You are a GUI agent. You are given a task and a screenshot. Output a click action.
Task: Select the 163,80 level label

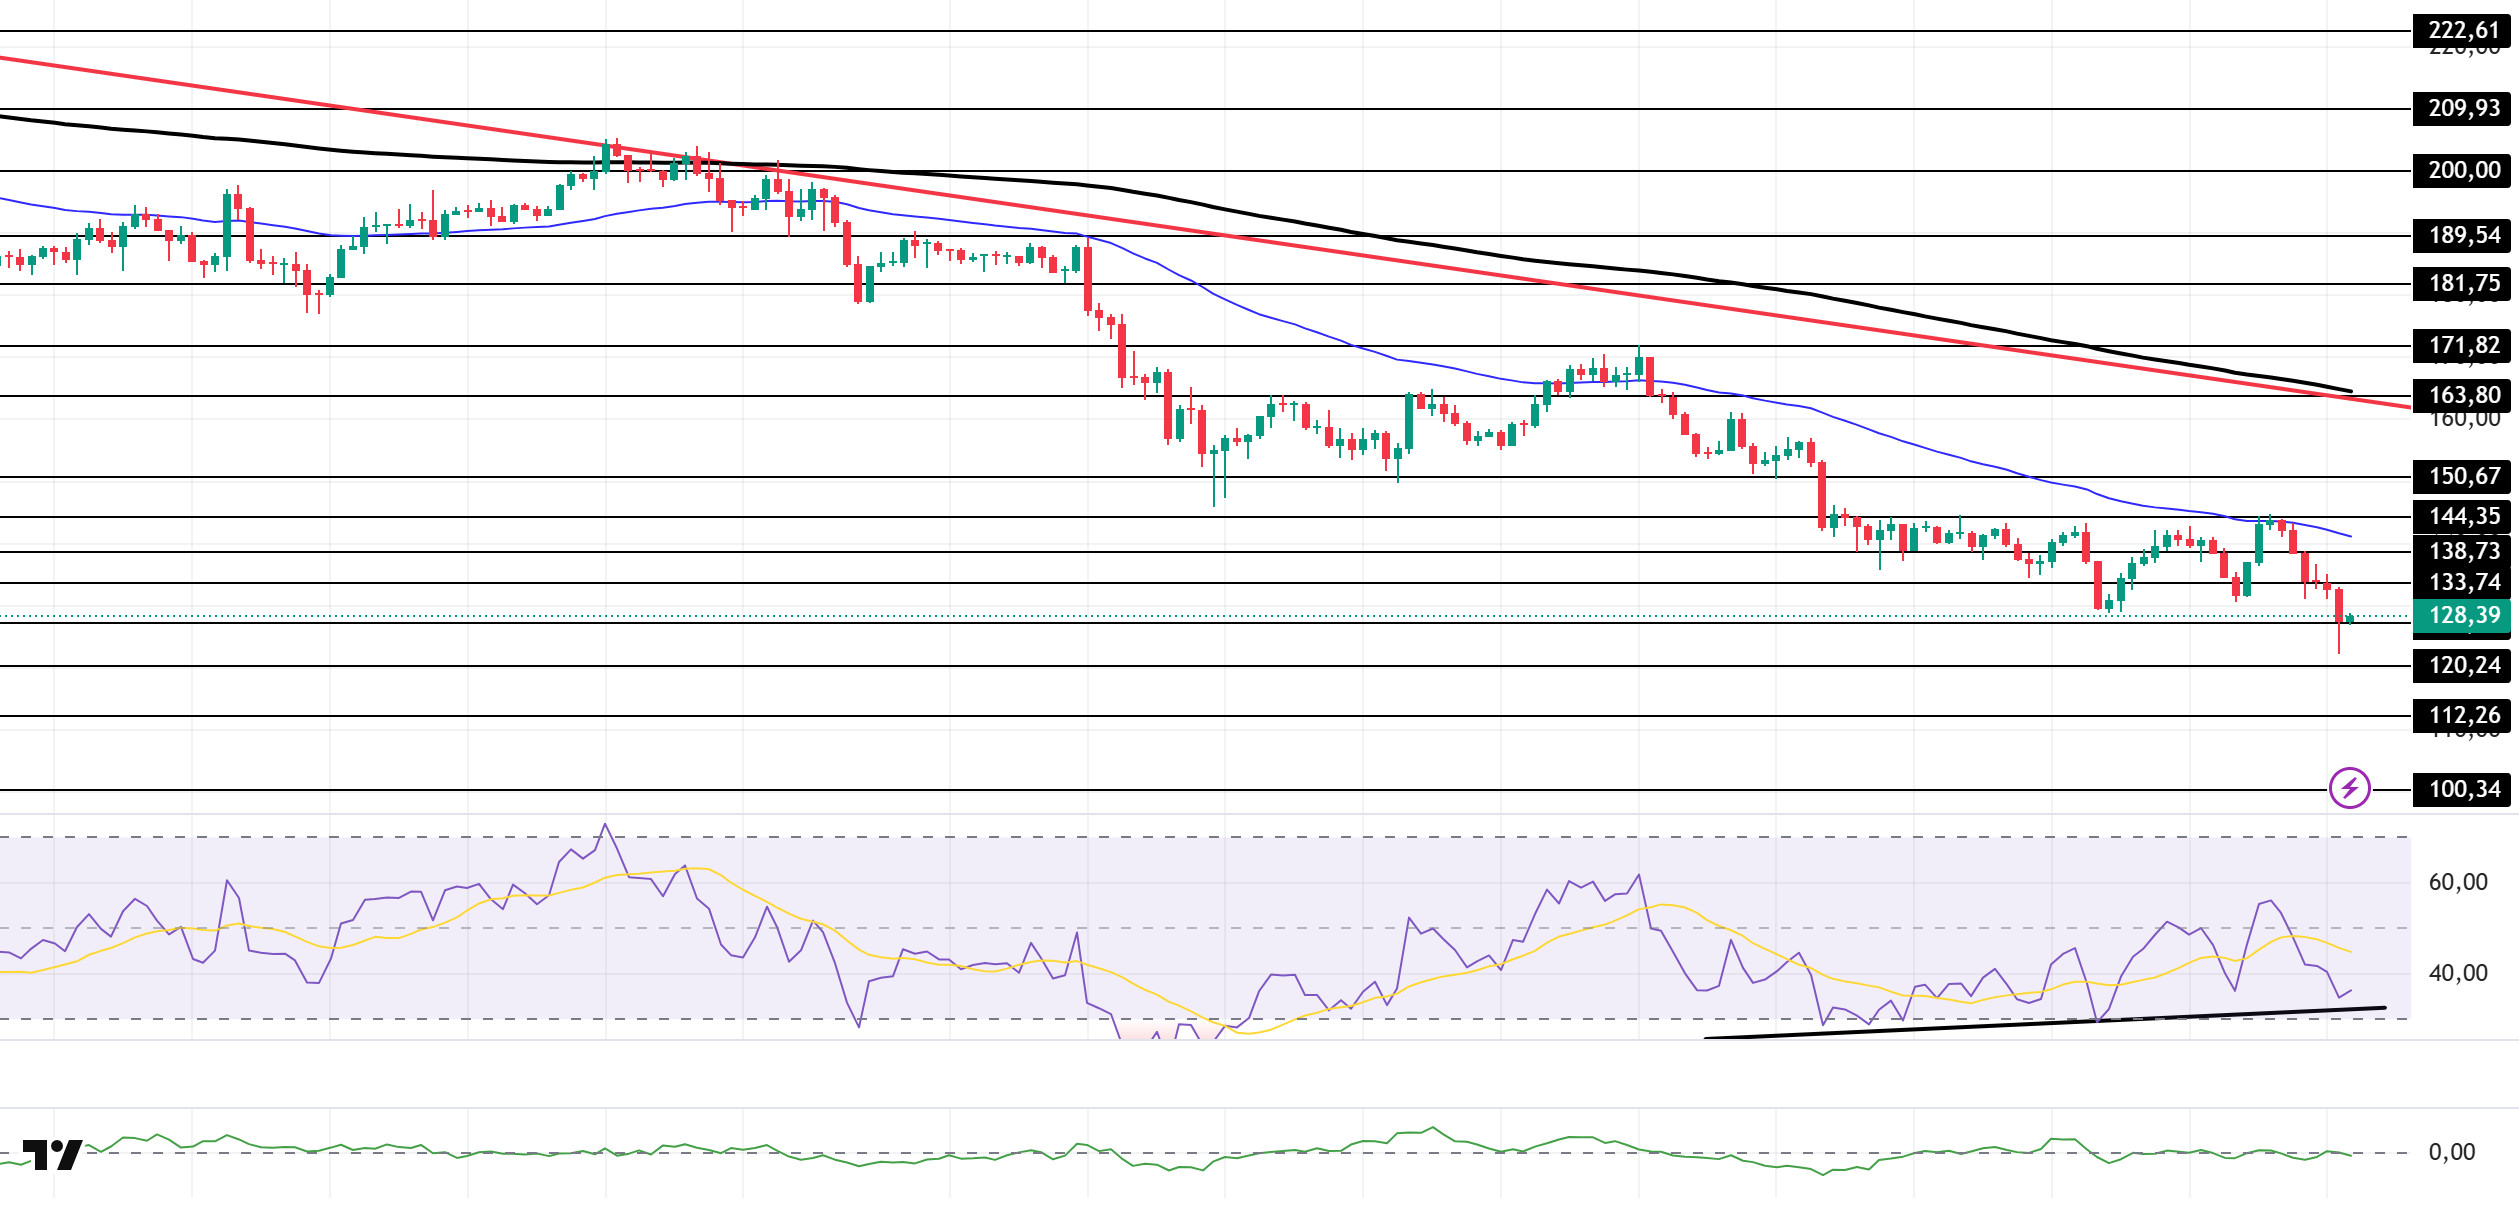[x=2463, y=395]
